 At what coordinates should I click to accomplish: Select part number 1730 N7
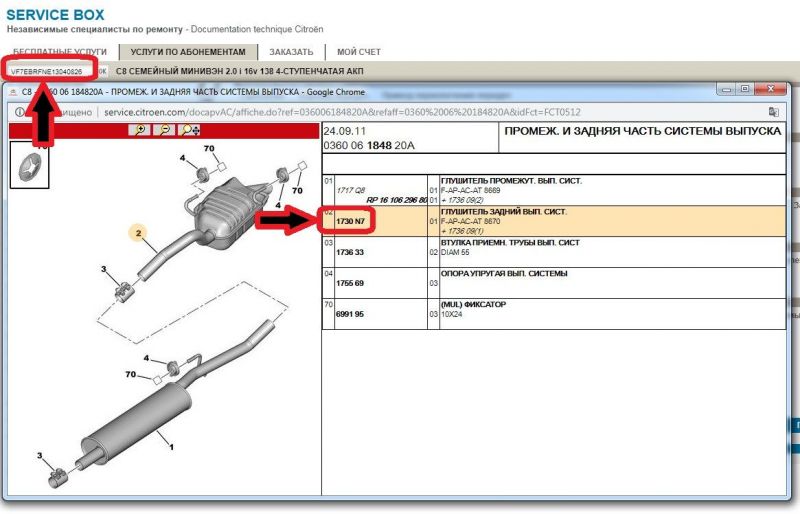click(353, 218)
